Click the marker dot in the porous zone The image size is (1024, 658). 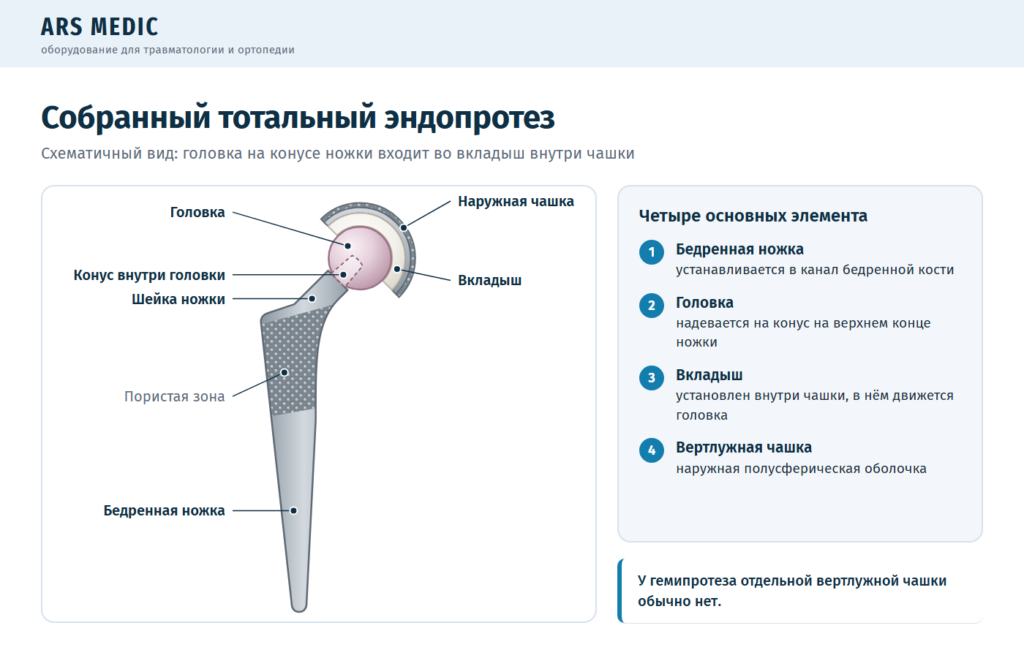pos(285,373)
